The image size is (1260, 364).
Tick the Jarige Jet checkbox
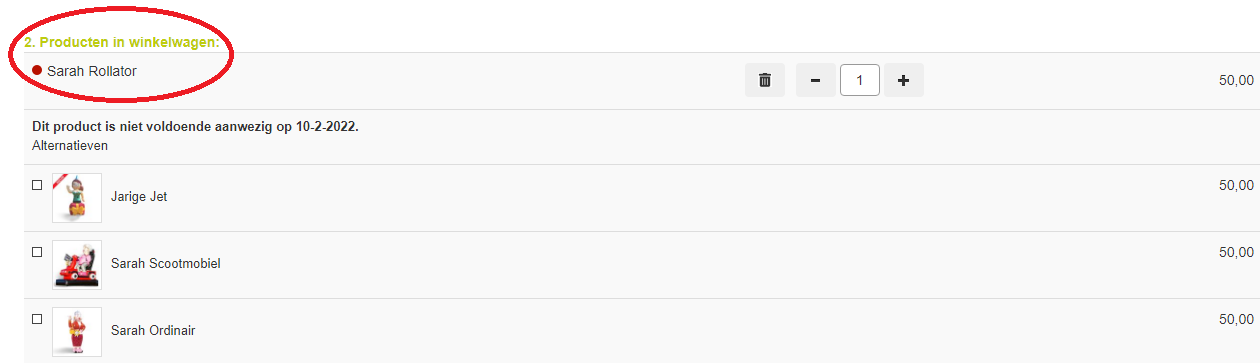pyautogui.click(x=37, y=185)
